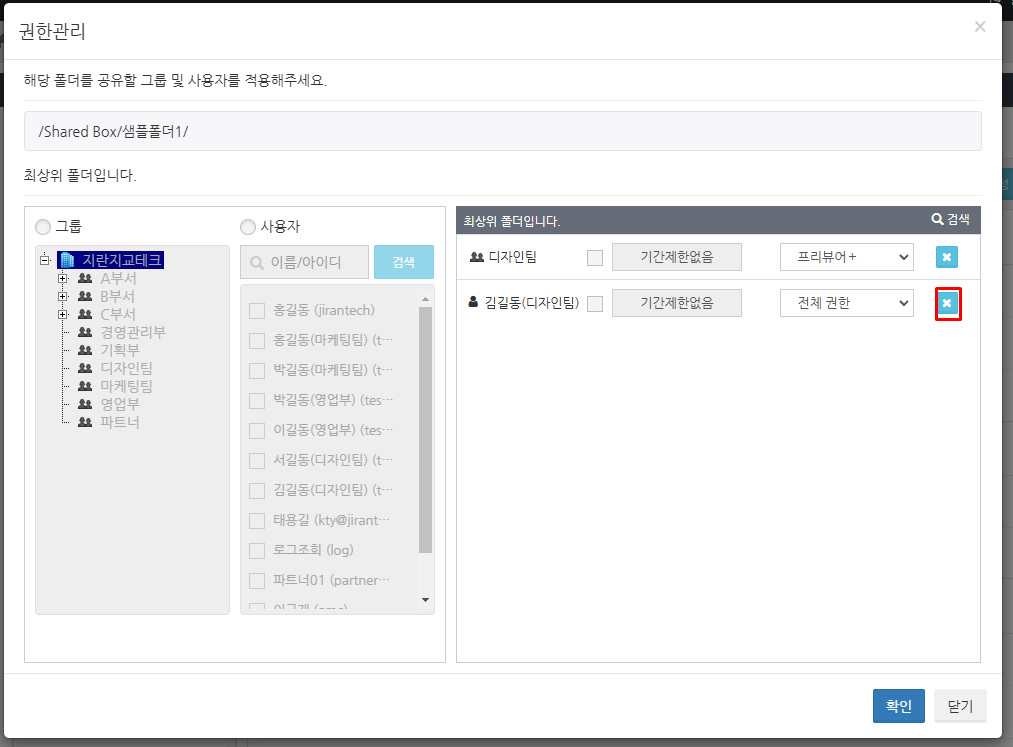This screenshot has width=1013, height=747.
Task: Select the 사용자 radio button
Action: click(248, 226)
